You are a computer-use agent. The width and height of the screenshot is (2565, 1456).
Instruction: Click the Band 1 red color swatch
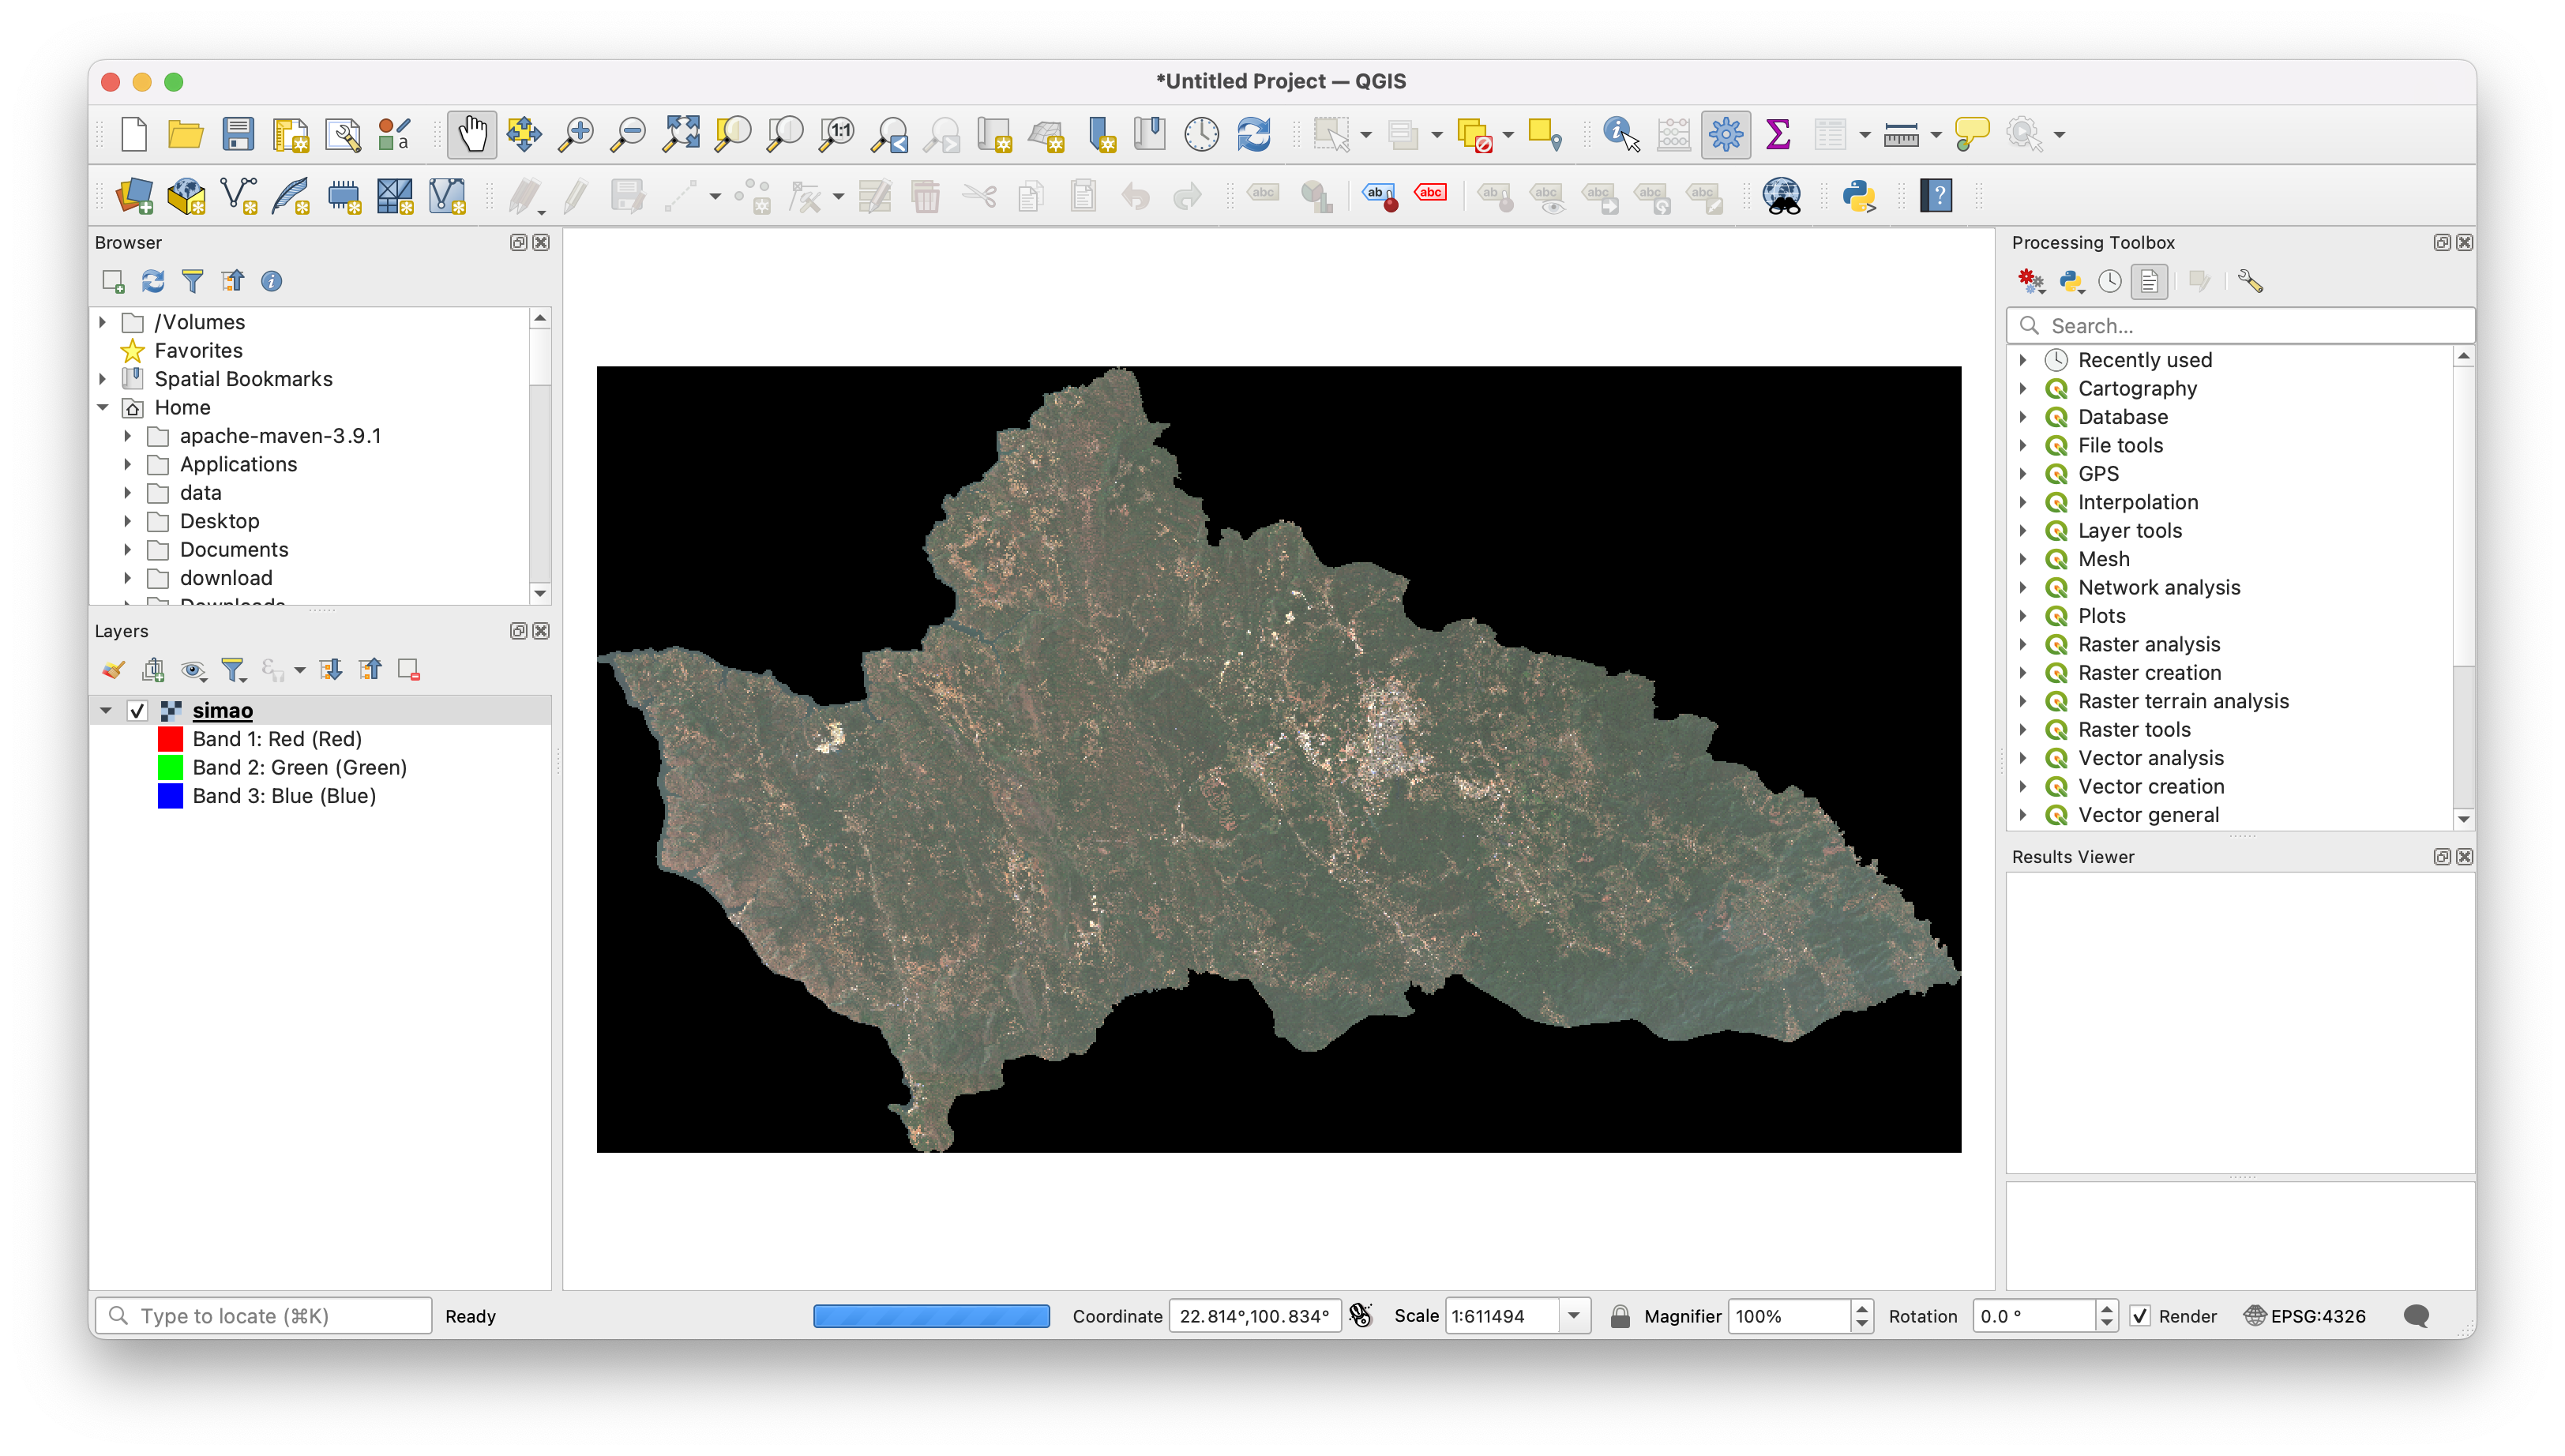point(170,739)
